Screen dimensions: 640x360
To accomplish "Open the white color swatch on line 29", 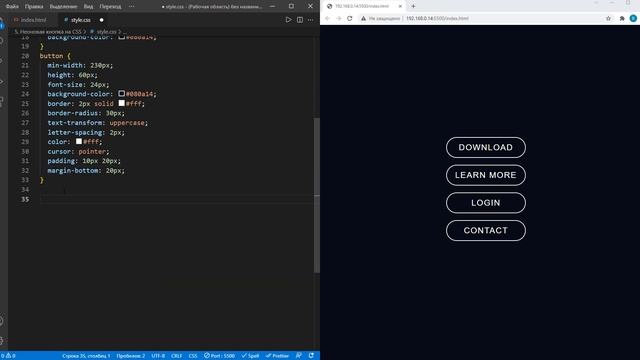I will tap(79, 141).
